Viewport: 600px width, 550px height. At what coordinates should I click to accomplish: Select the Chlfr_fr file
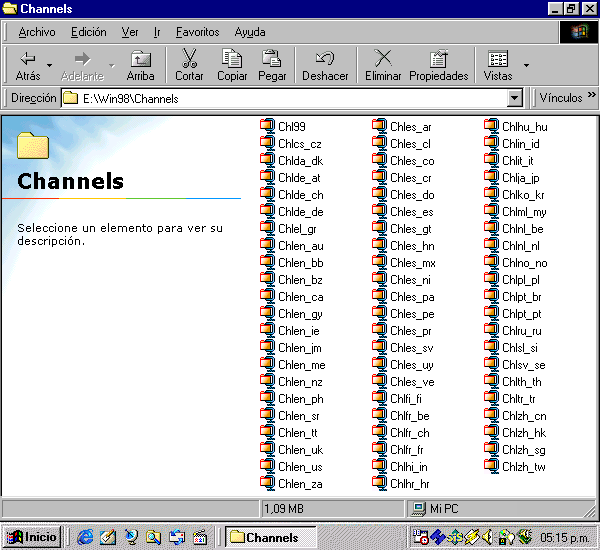(398, 450)
